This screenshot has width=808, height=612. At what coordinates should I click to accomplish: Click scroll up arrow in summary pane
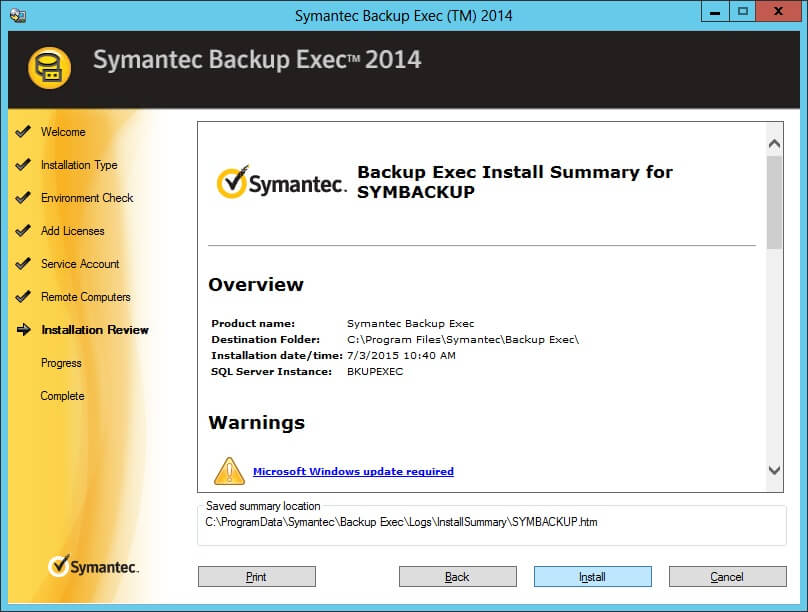pos(774,144)
